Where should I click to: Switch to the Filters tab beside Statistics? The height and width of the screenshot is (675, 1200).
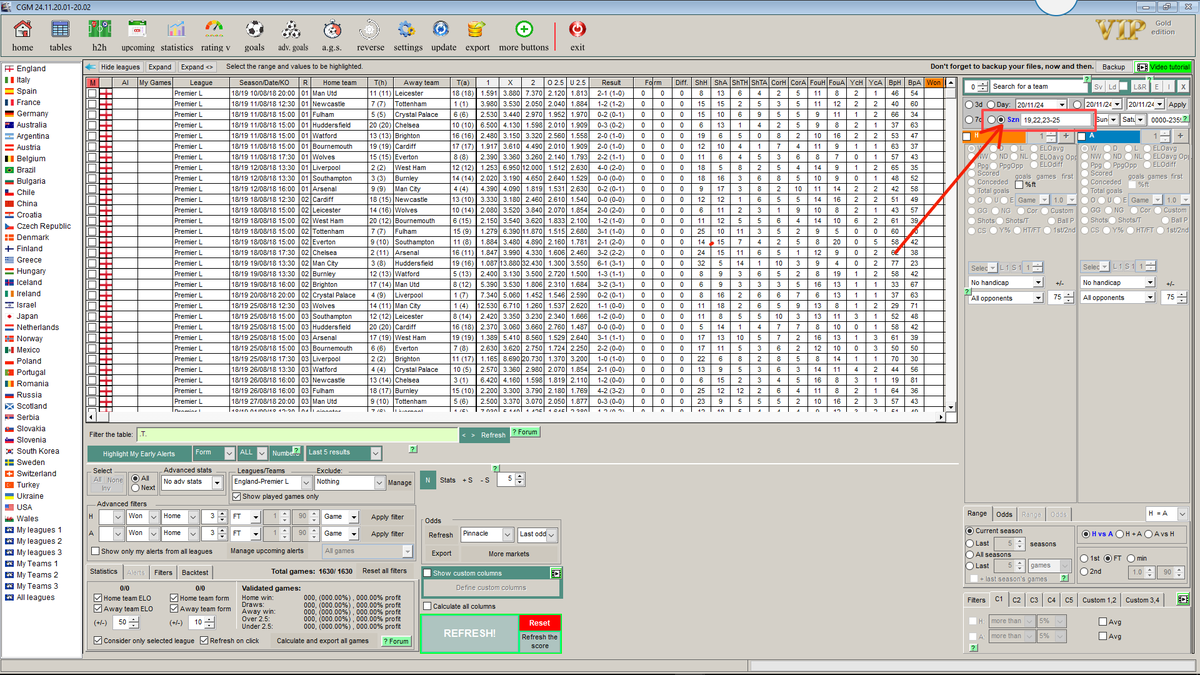coord(163,572)
